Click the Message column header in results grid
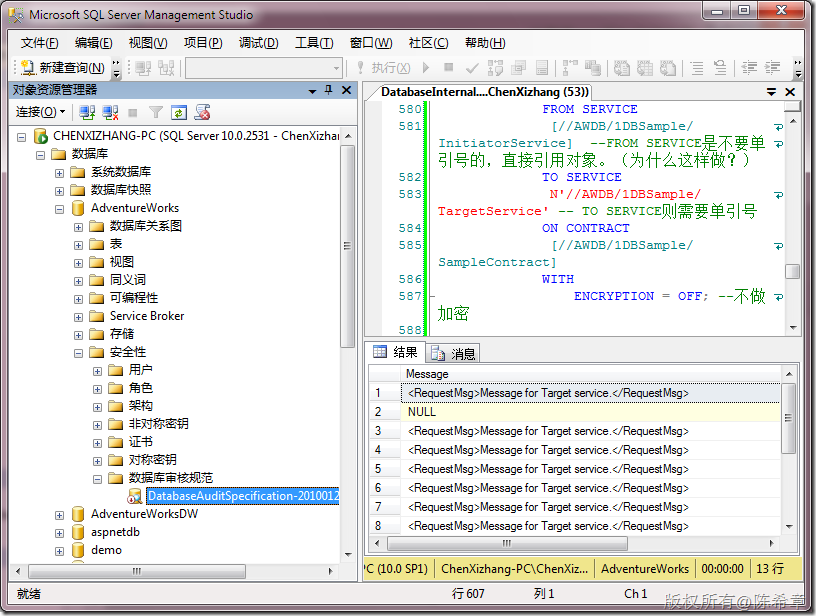This screenshot has height=616, width=816. point(591,374)
